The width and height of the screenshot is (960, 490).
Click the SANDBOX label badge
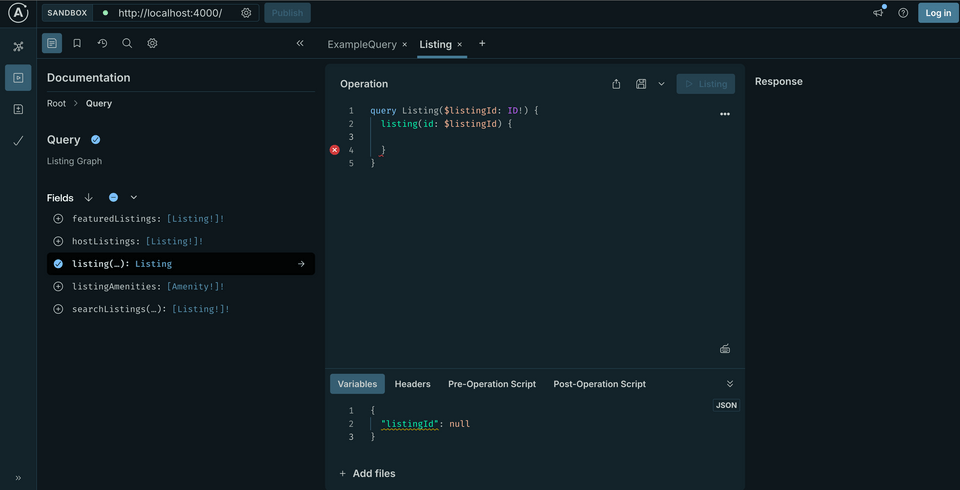pyautogui.click(x=67, y=13)
